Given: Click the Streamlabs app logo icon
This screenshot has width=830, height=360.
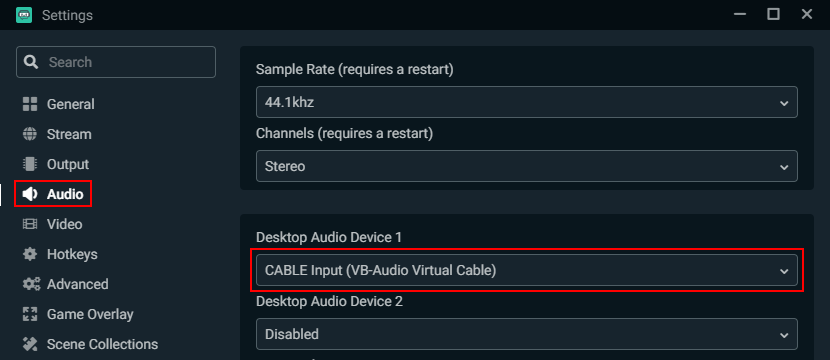Looking at the screenshot, I should coord(24,15).
